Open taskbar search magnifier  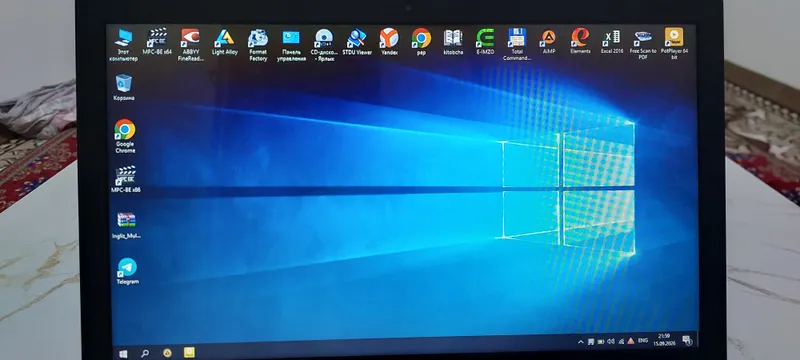tap(145, 353)
